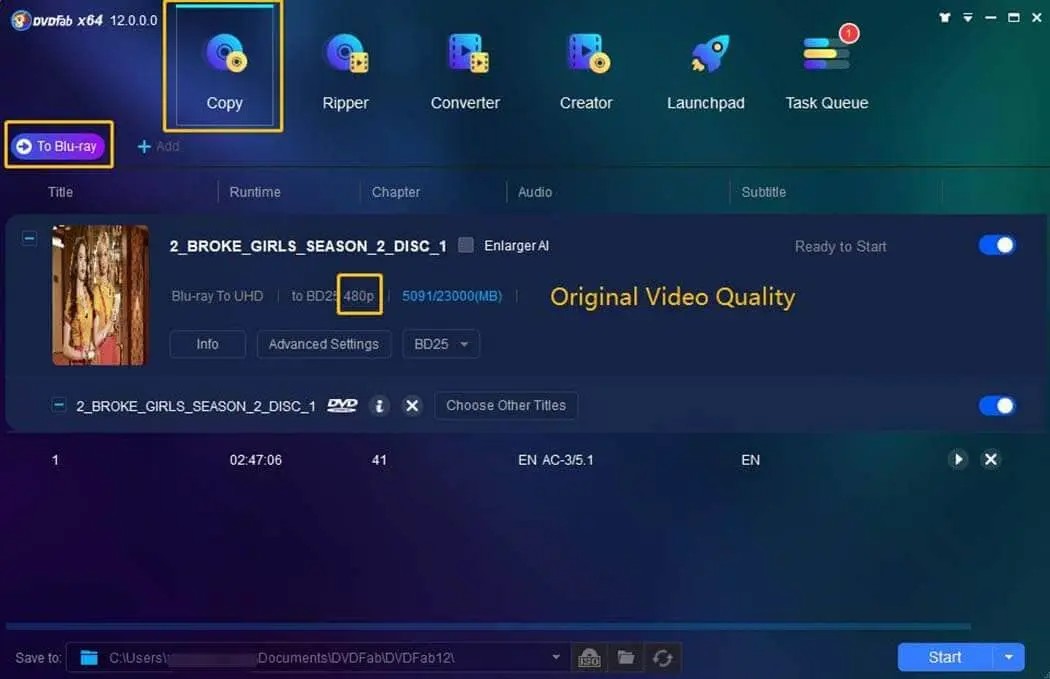Click the Title column header
1050x679 pixels.
tap(60, 192)
